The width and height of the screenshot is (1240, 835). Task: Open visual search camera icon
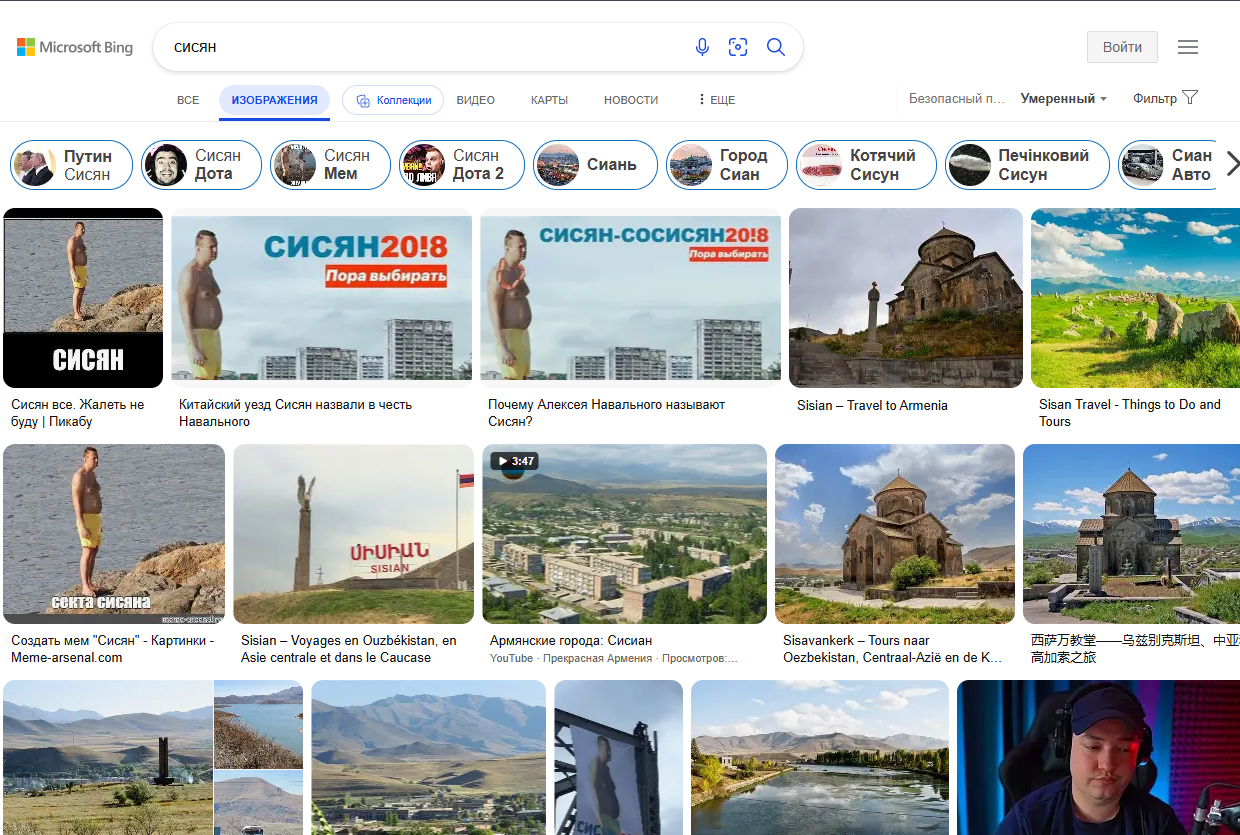738,47
